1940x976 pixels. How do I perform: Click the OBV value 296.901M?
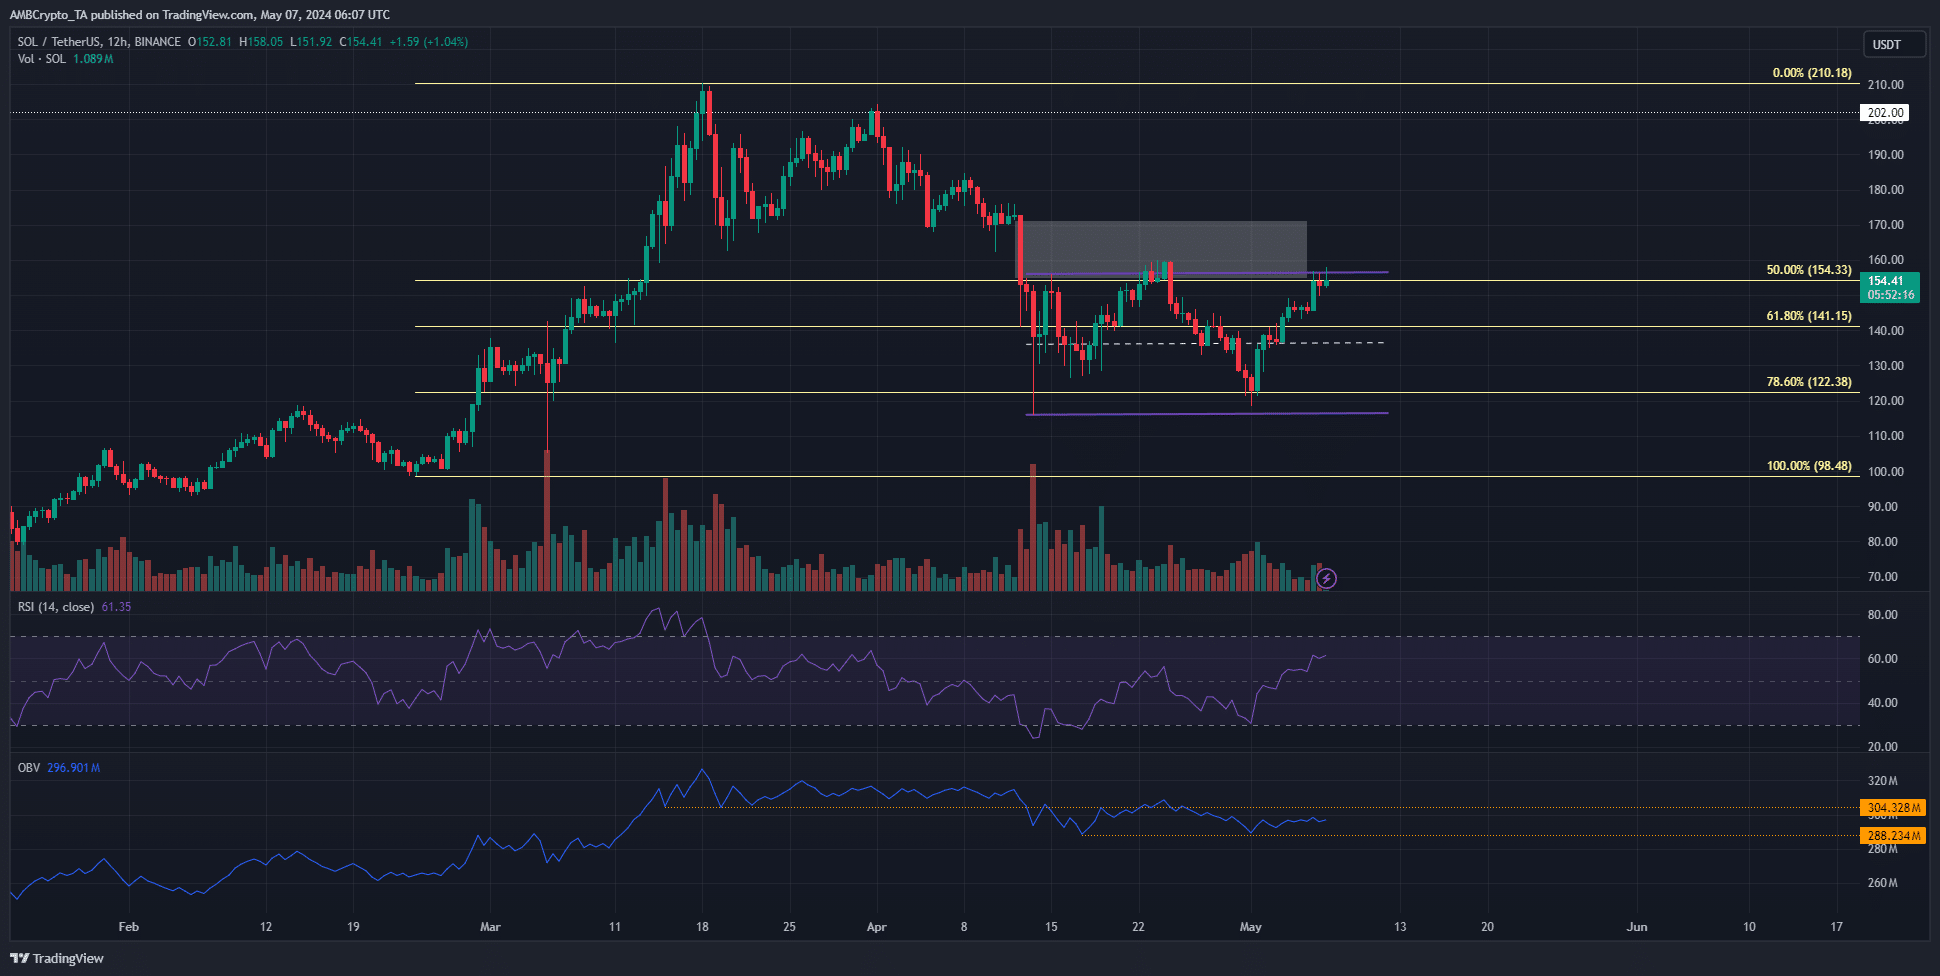point(73,768)
